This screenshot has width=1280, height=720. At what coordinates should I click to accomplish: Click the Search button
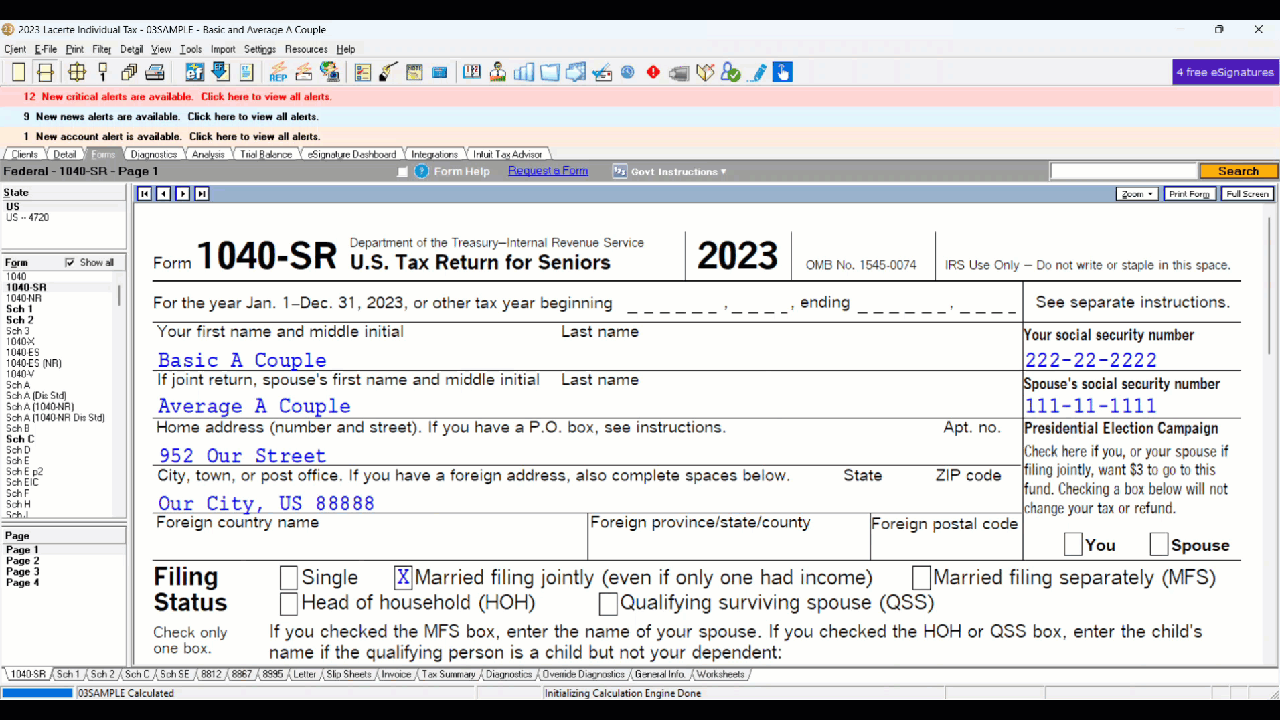point(1238,171)
